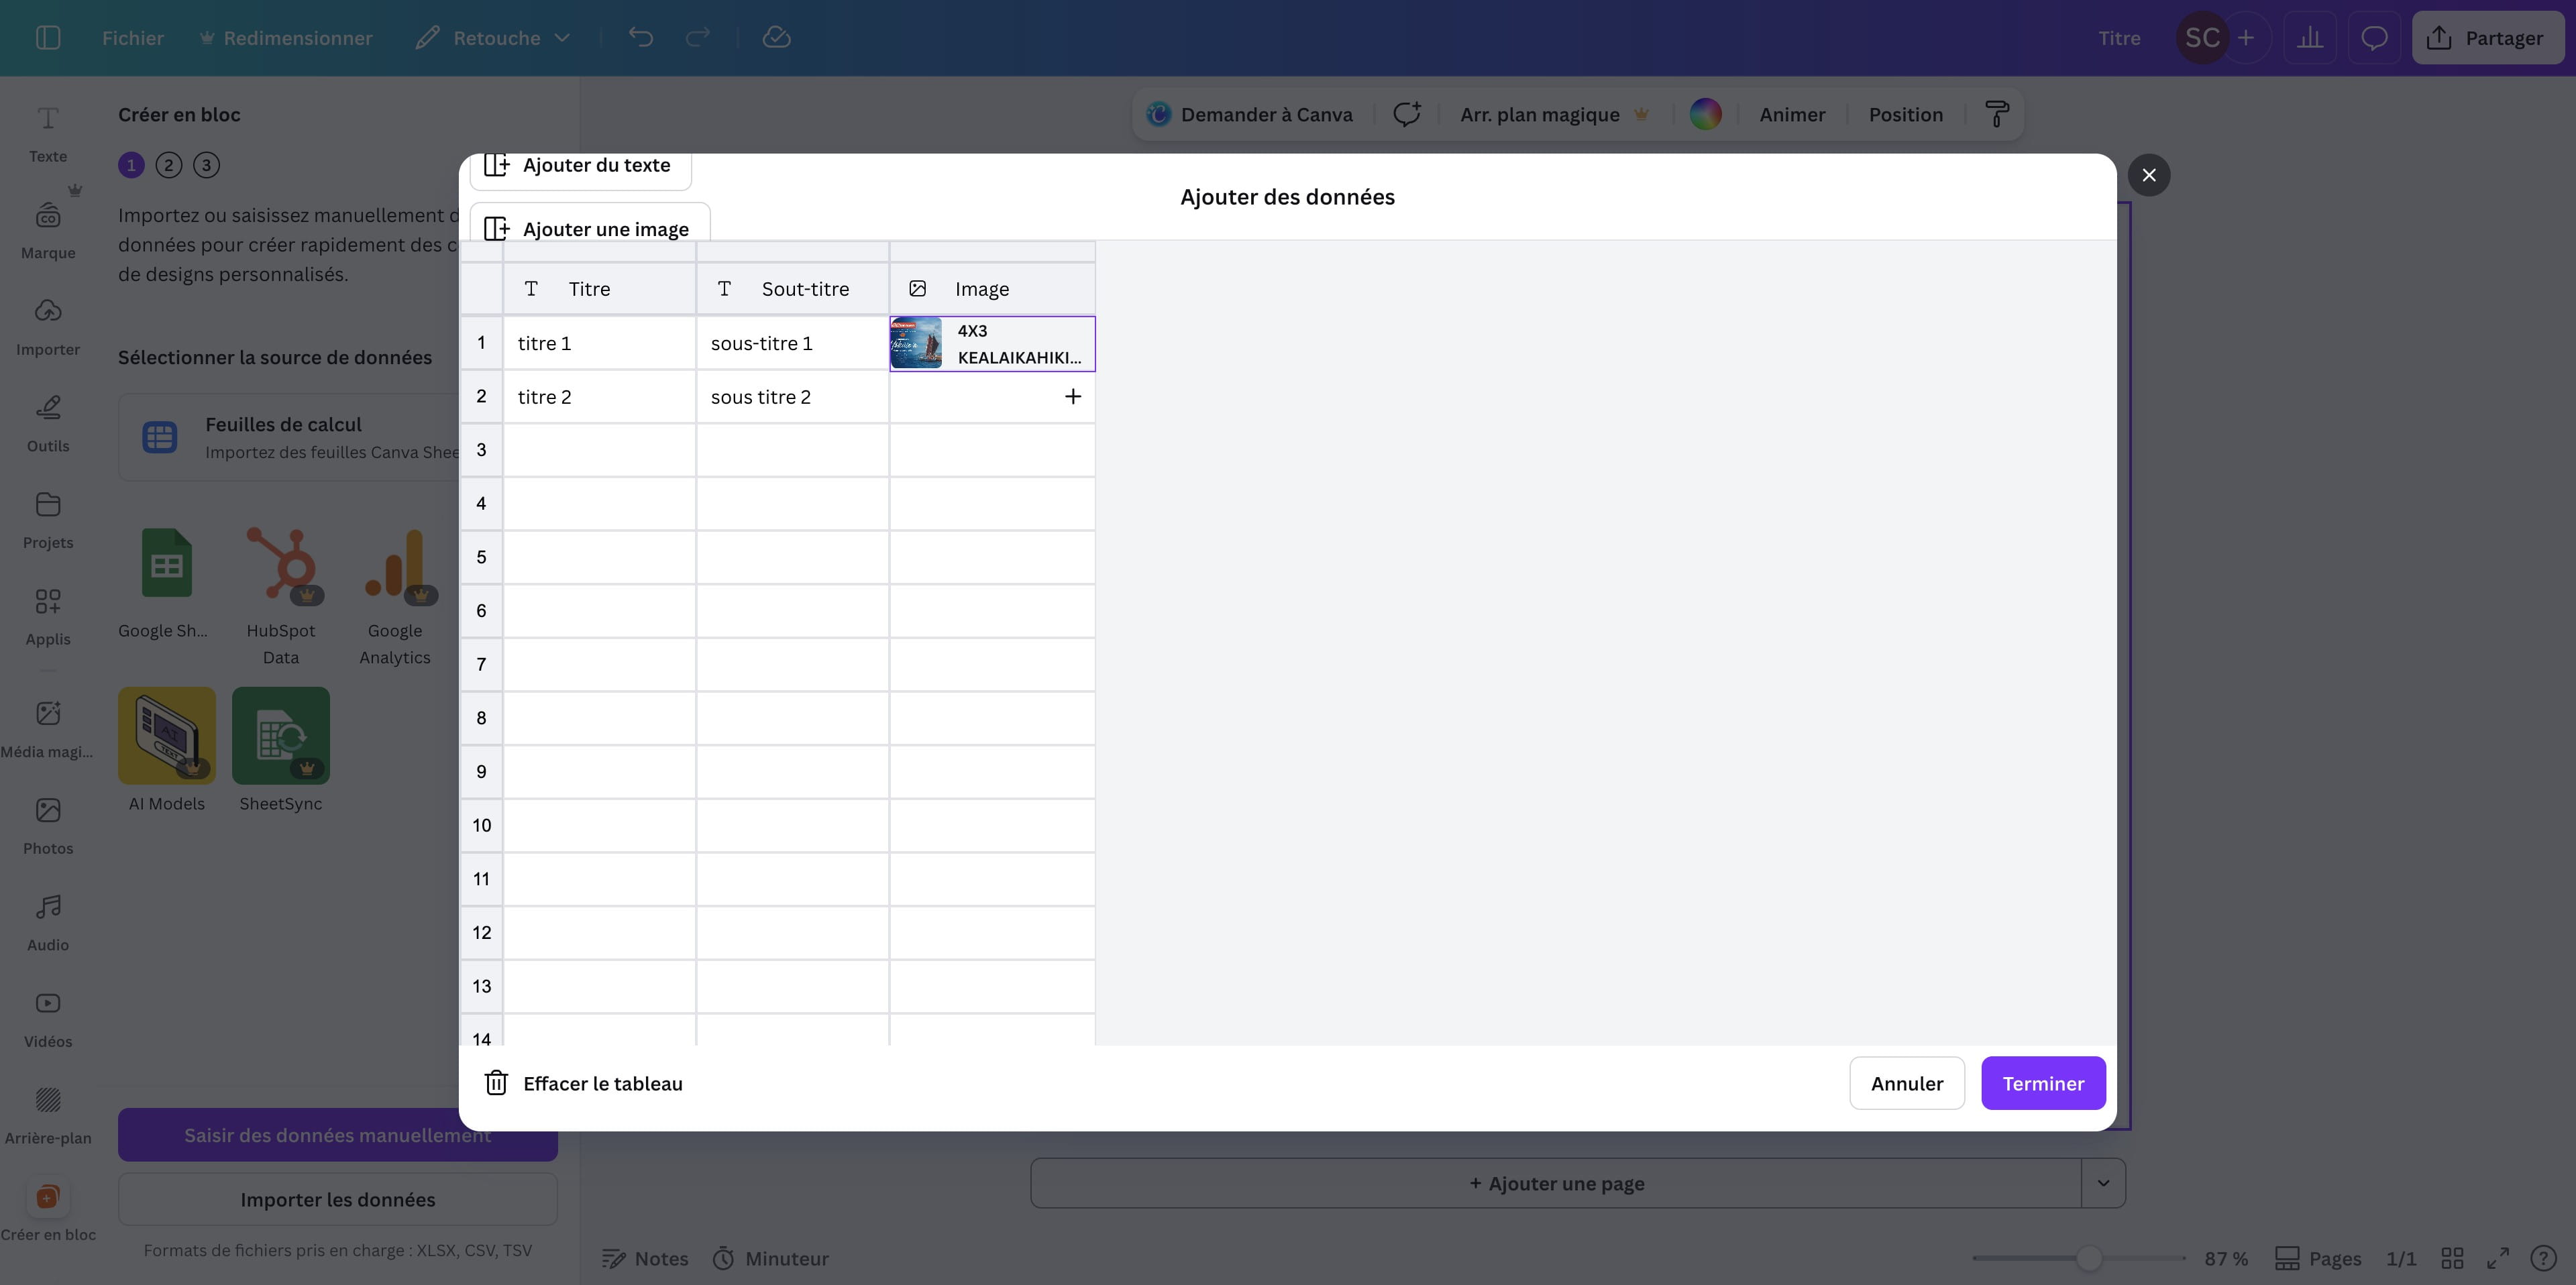
Task: Click the cloud save status icon
Action: pos(777,38)
